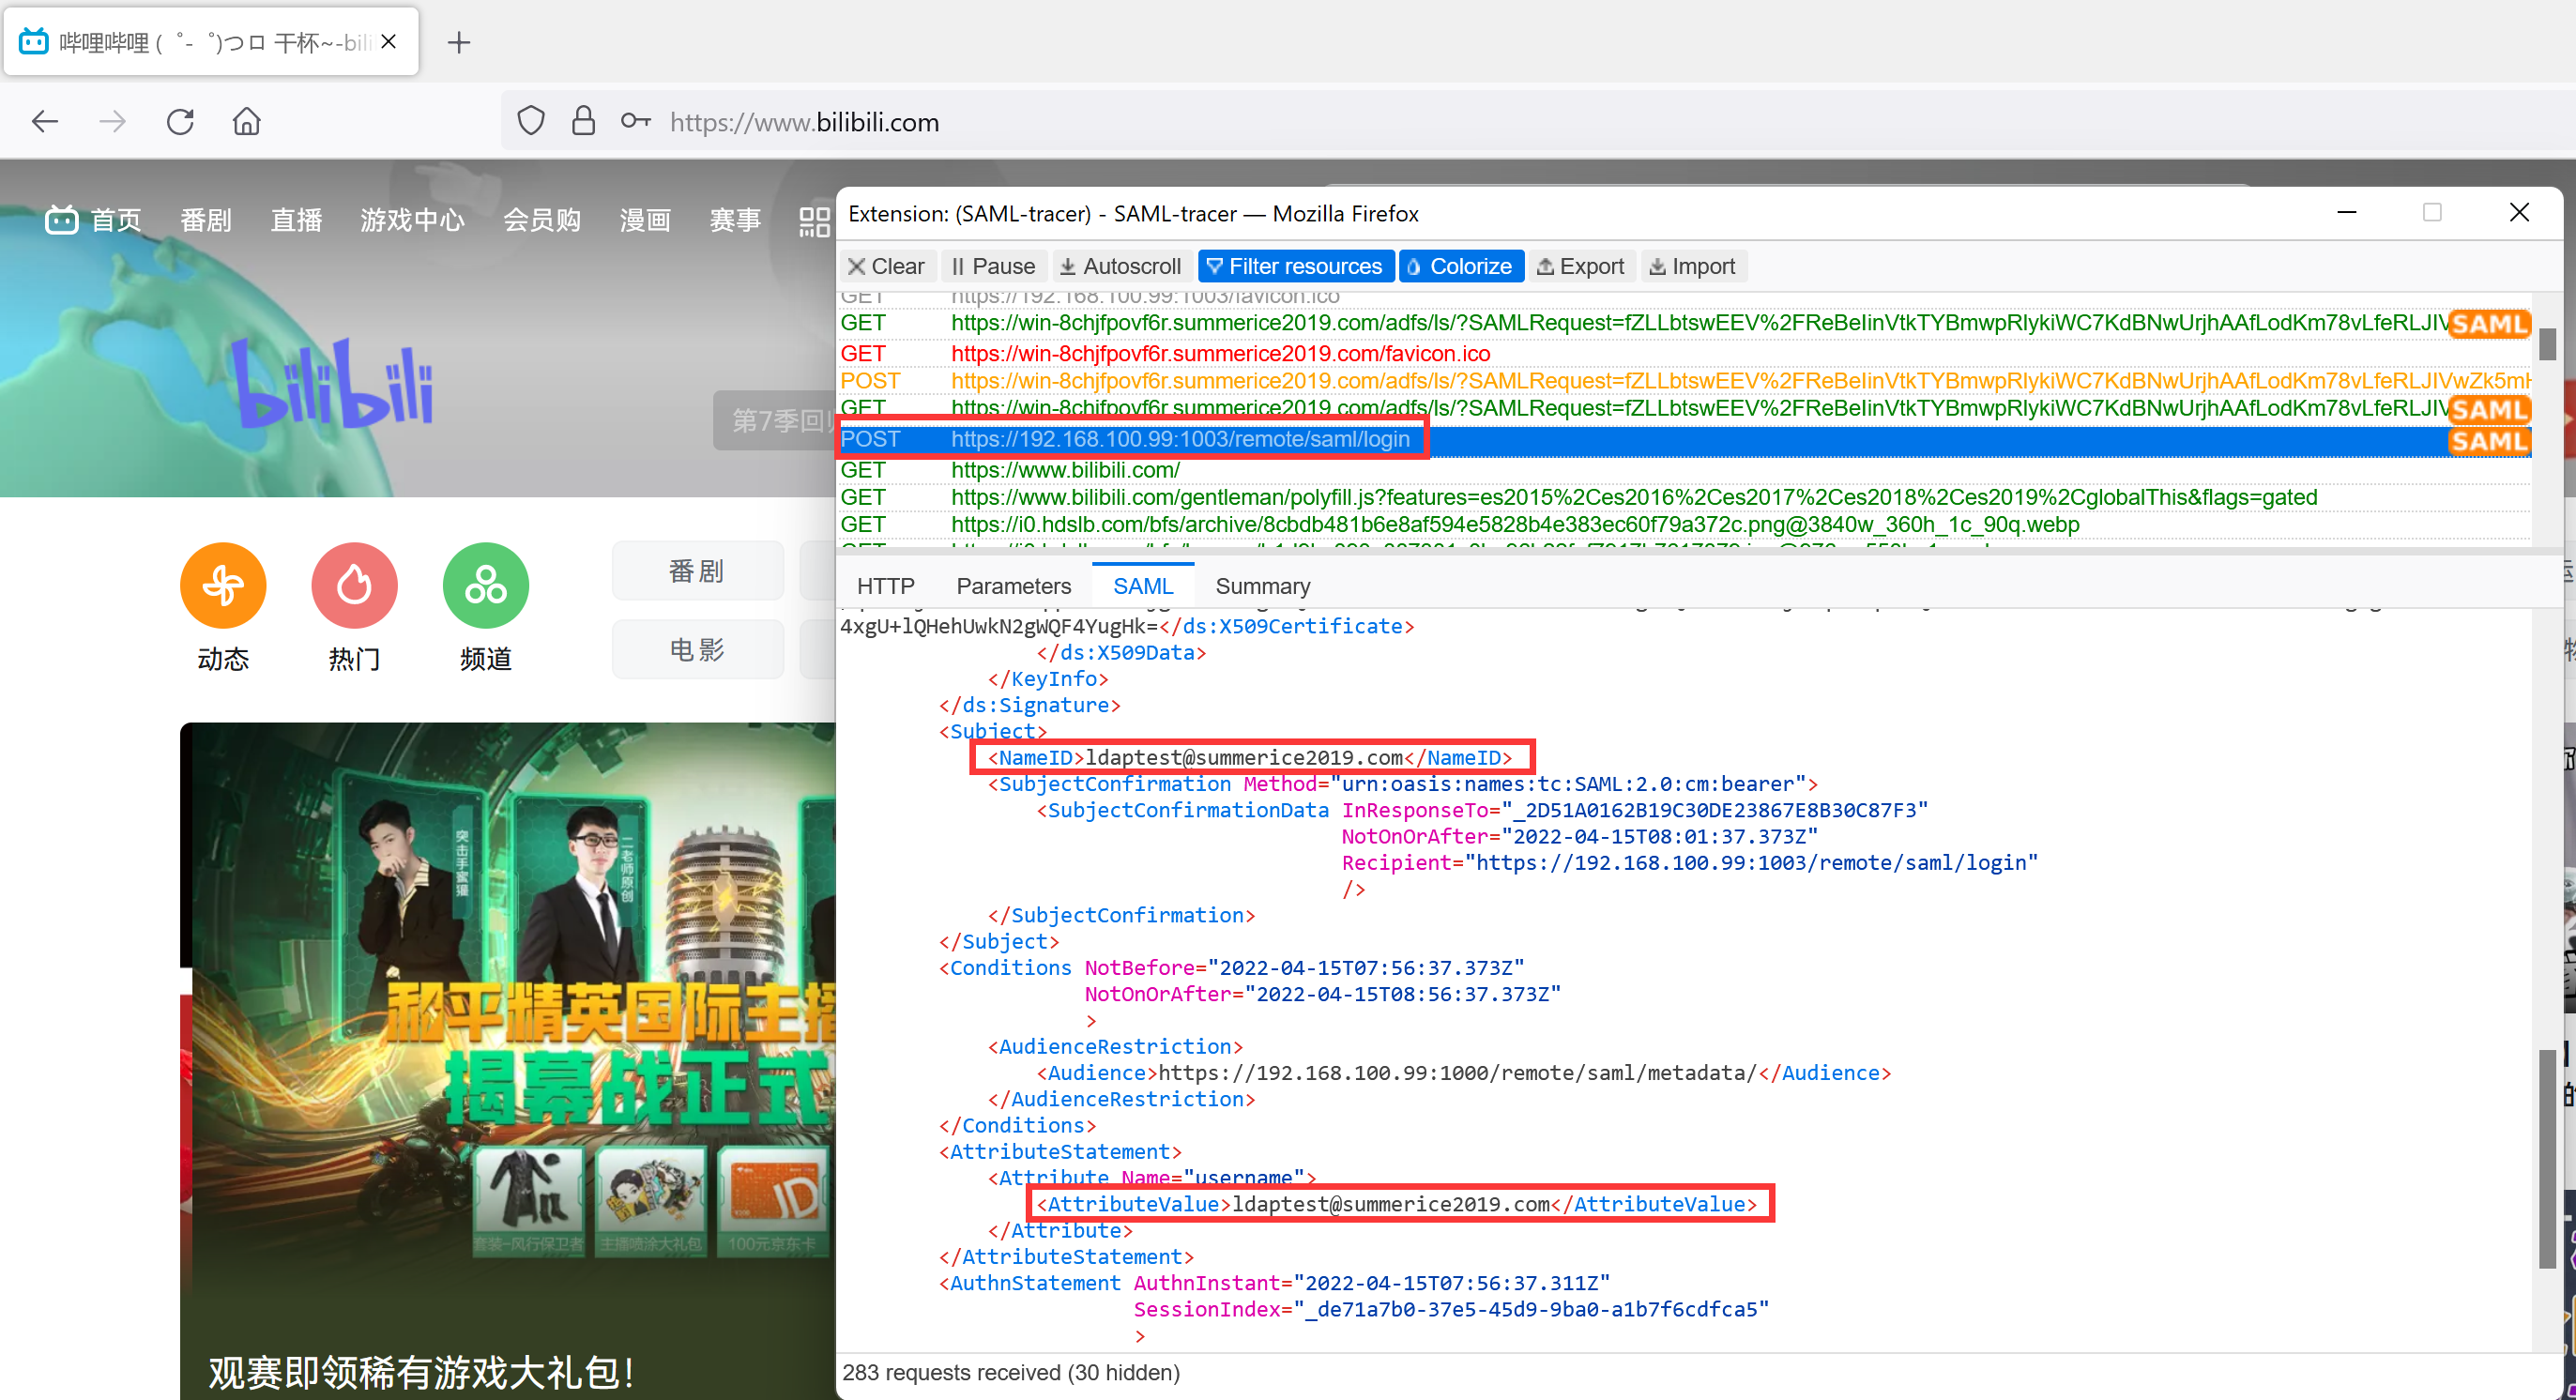Click the browser home icon
The image size is (2576, 1400).
[x=246, y=122]
